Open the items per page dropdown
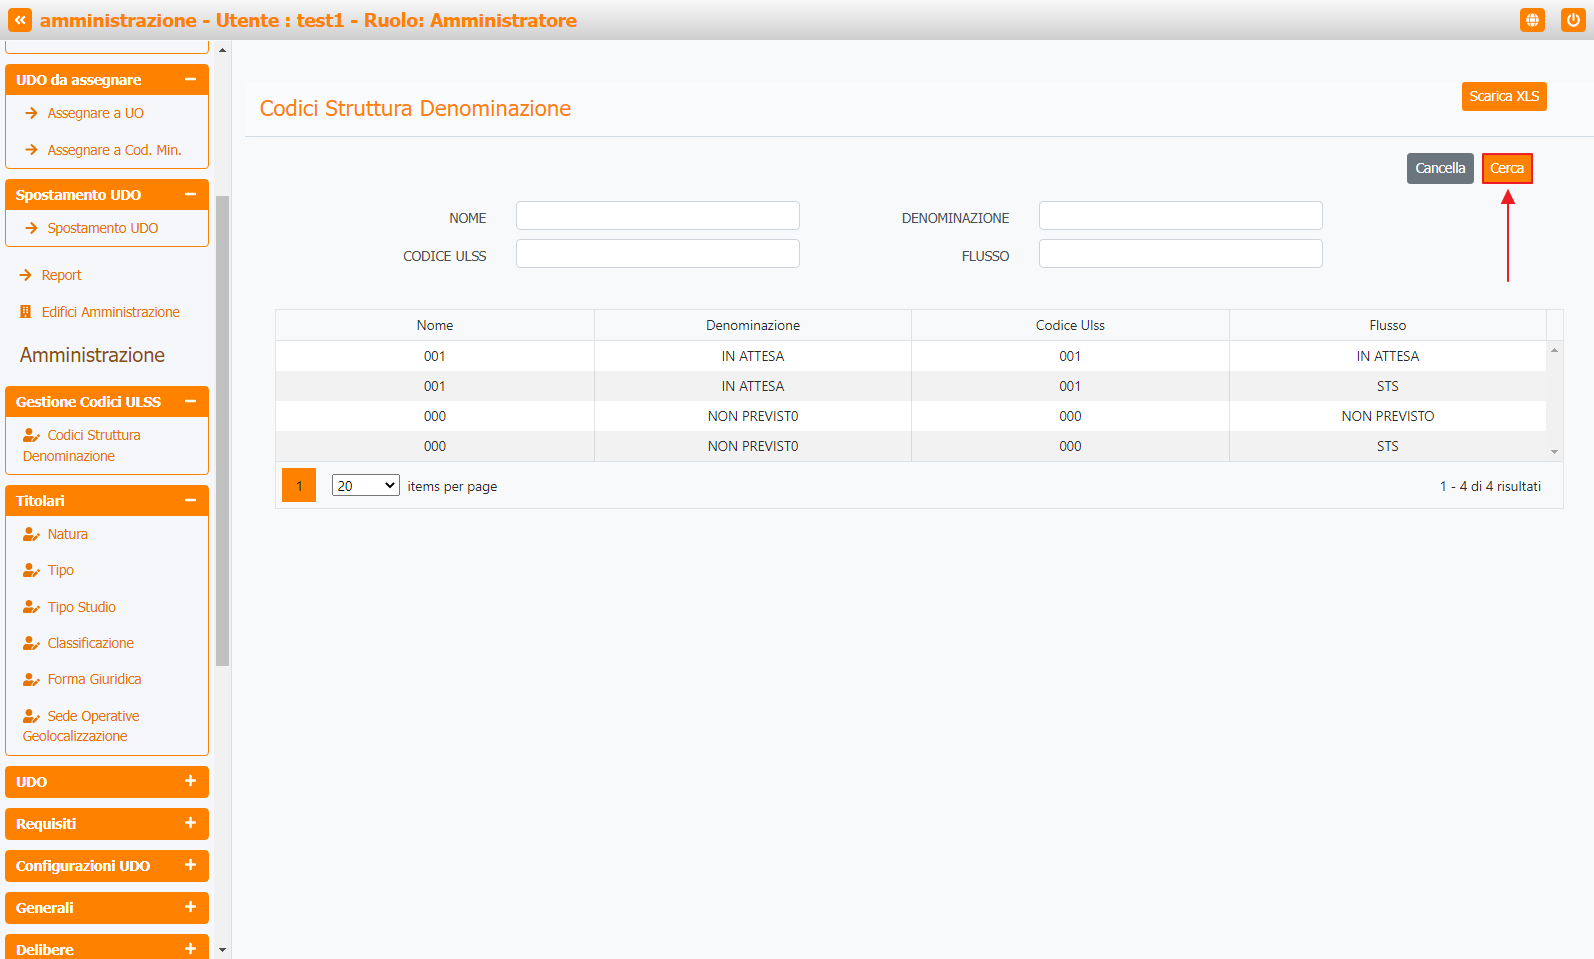This screenshot has height=959, width=1594. click(365, 486)
